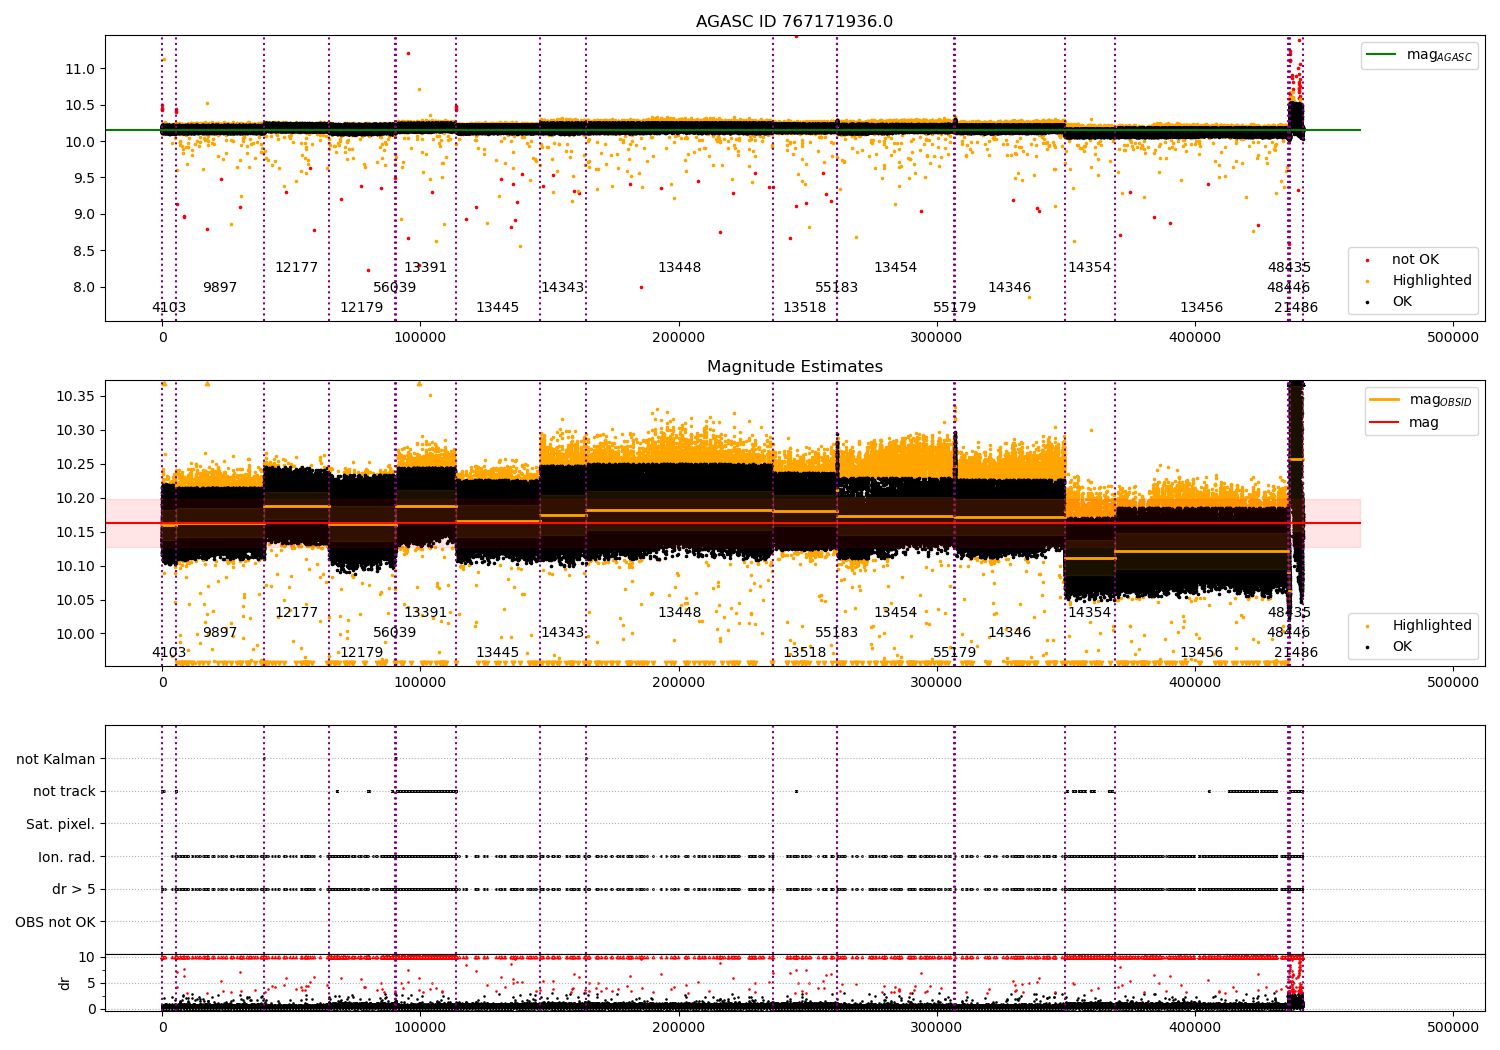This screenshot has width=1500, height=1050.
Task: Click the "not OK" legend entry
Action: tap(1415, 260)
